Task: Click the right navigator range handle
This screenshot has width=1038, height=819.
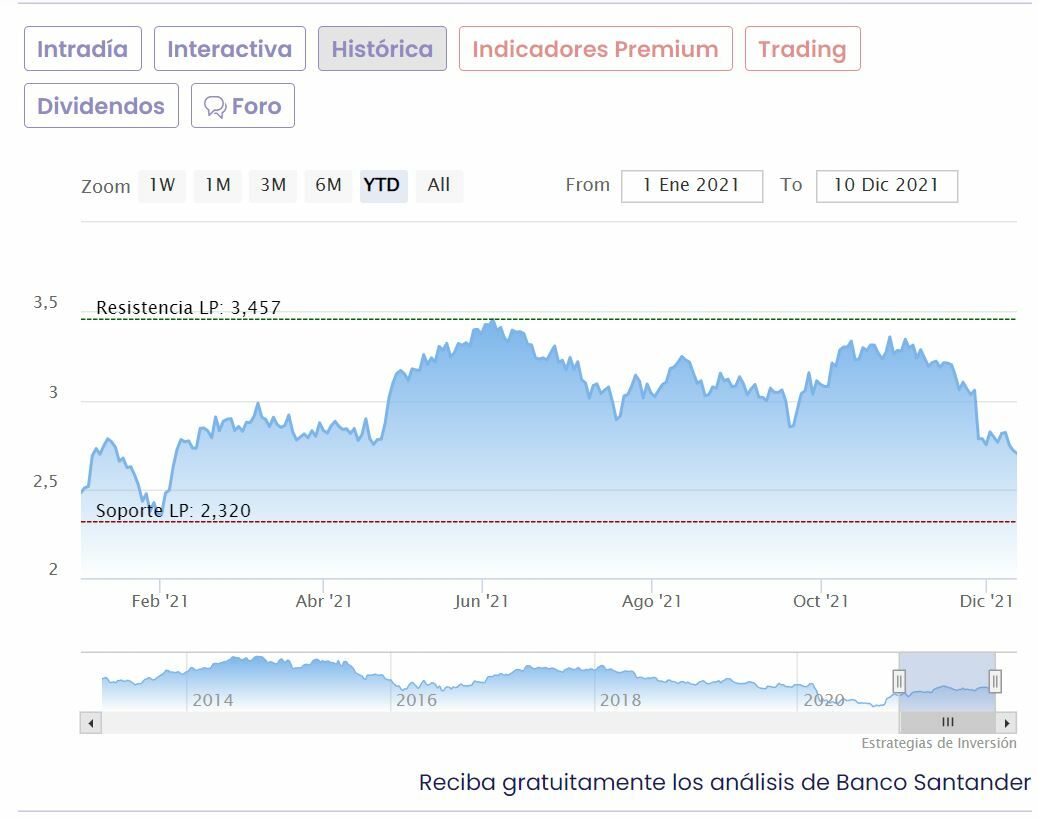Action: (995, 682)
